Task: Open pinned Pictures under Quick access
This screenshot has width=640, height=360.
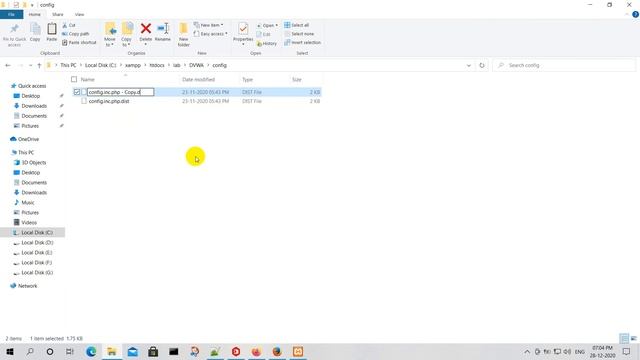Action: coord(26,126)
